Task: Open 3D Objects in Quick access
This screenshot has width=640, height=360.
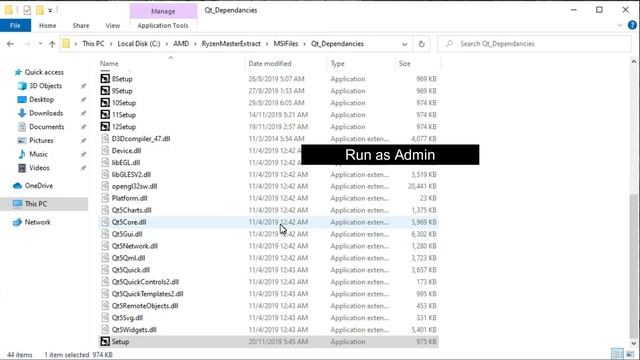Action: click(x=45, y=86)
